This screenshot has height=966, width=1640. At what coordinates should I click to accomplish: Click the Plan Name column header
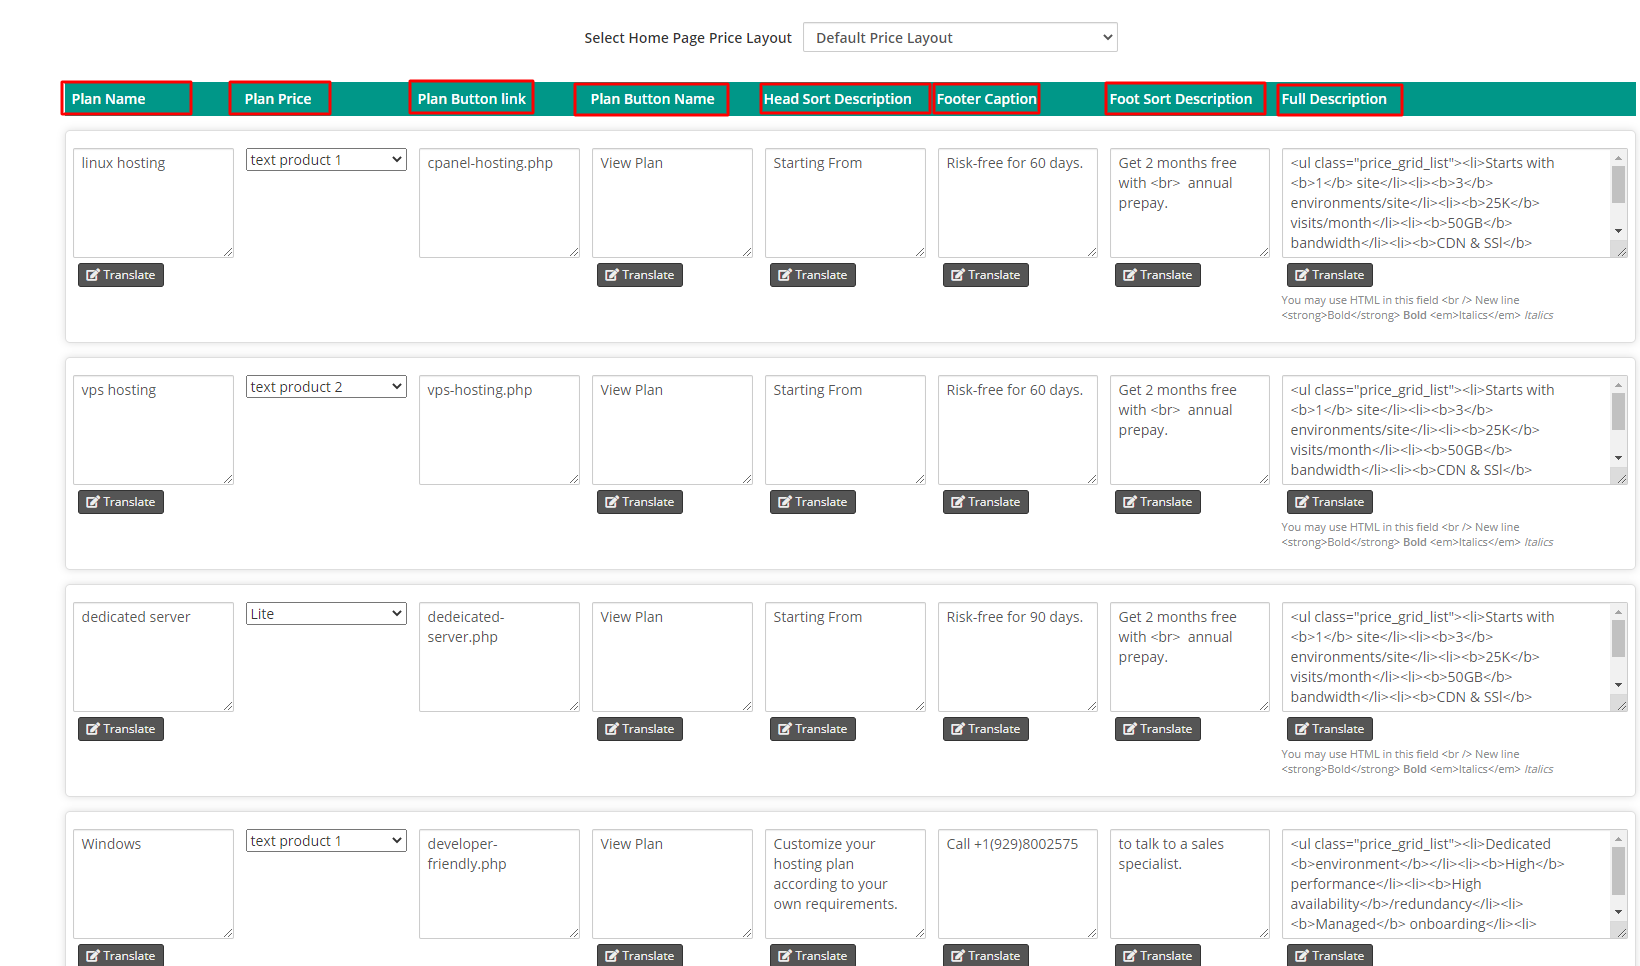(x=109, y=99)
